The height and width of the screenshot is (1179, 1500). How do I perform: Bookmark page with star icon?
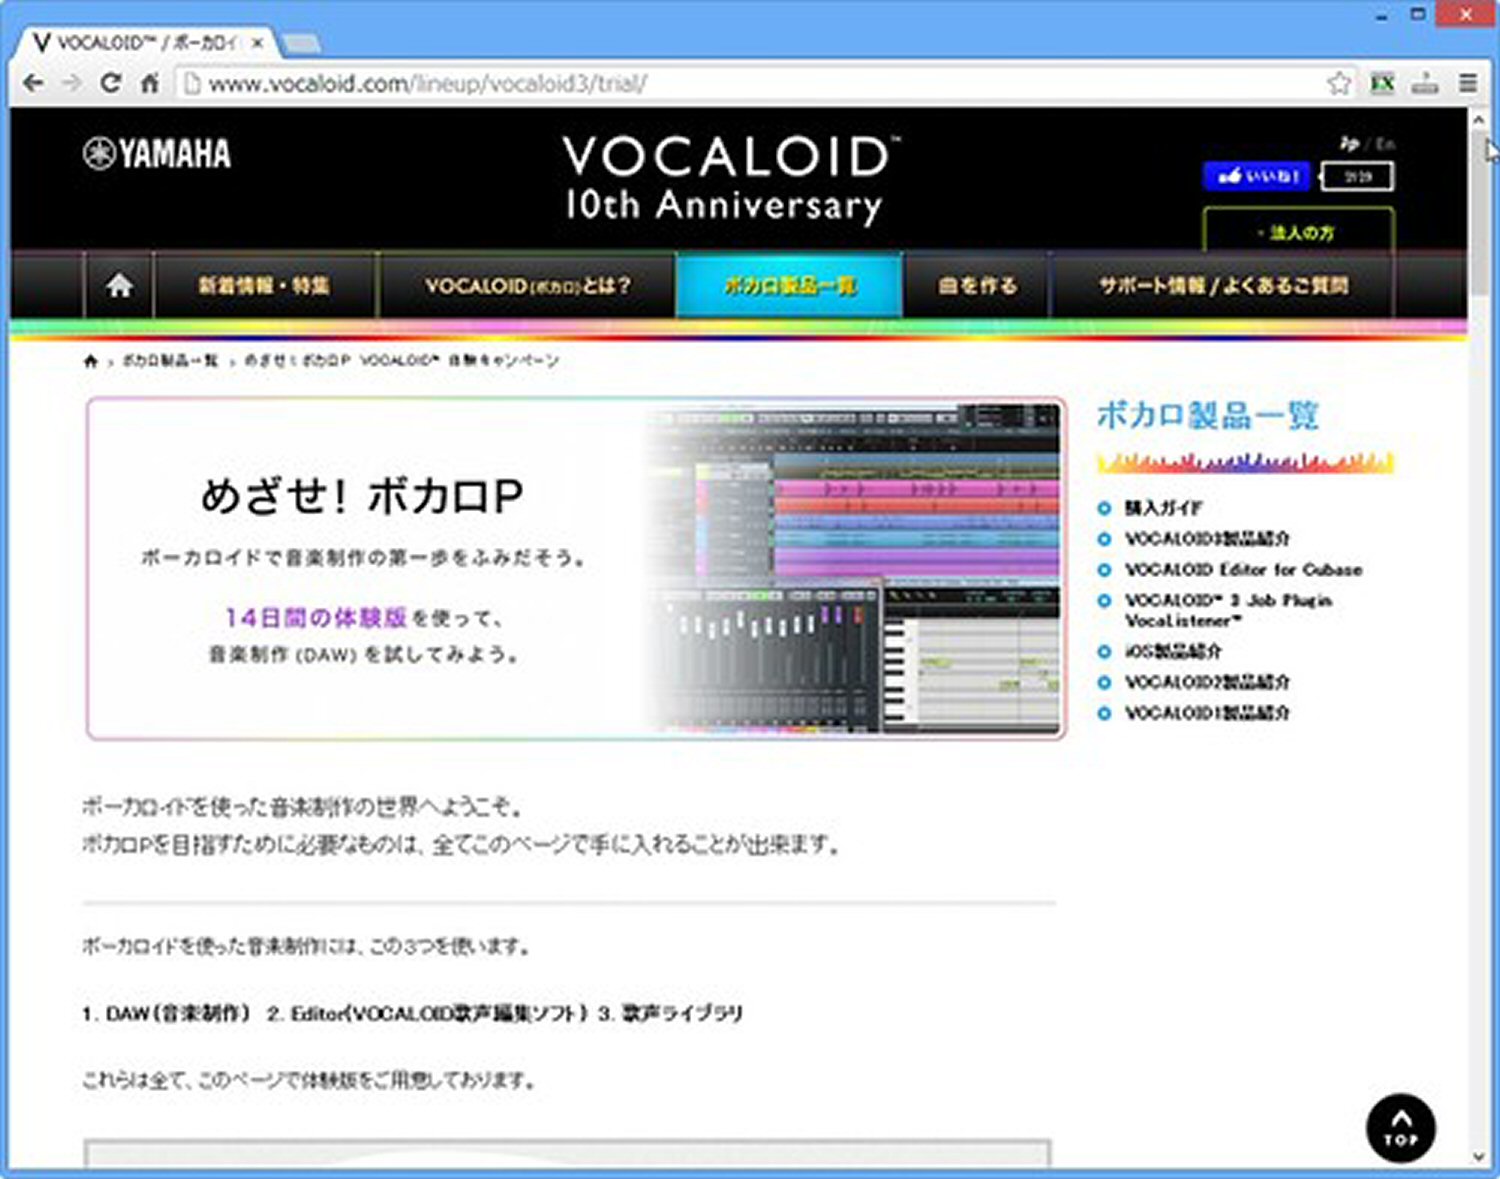pos(1338,83)
